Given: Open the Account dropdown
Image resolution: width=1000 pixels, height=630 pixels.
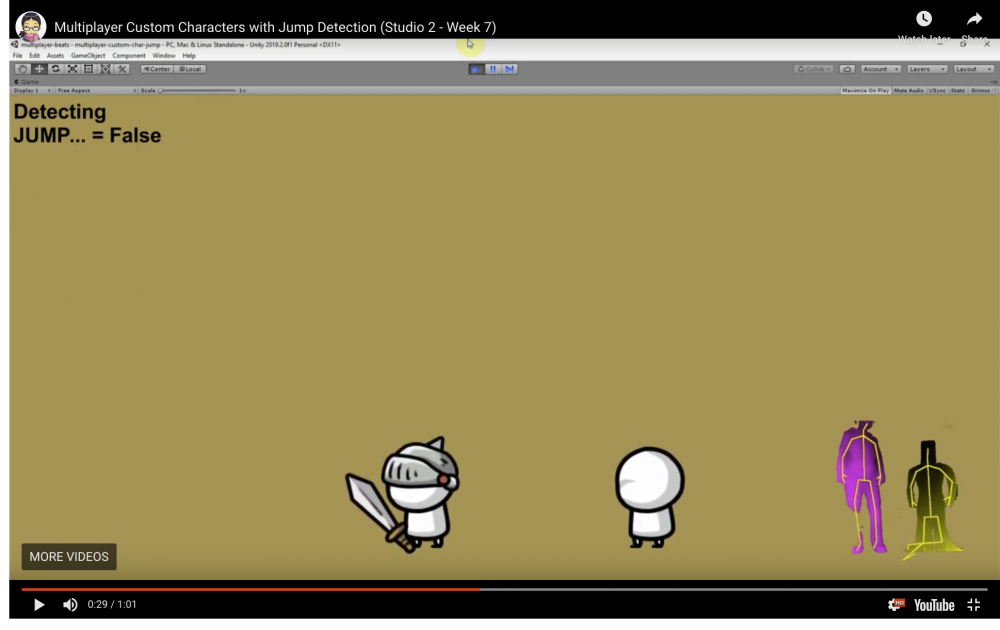Looking at the screenshot, I should click(880, 69).
